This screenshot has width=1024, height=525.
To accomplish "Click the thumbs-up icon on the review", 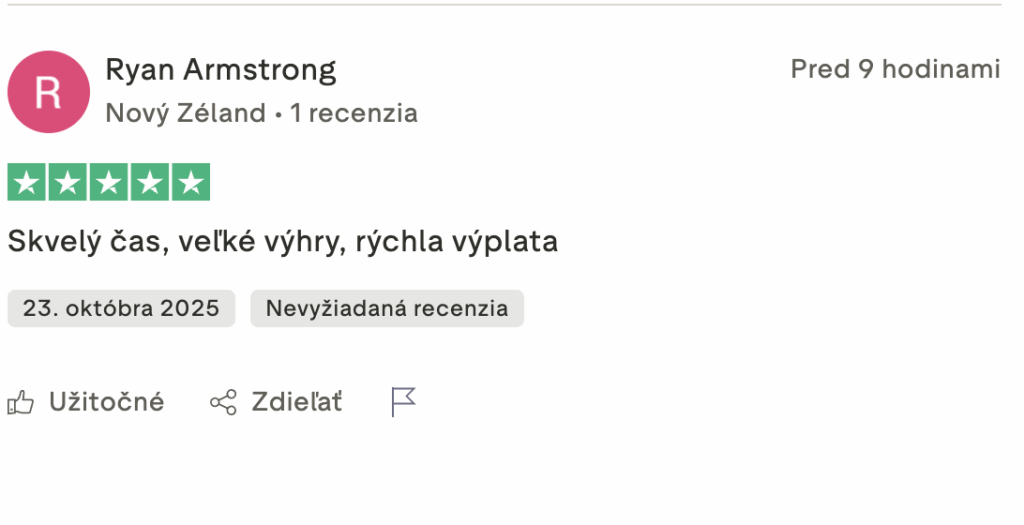I will tap(21, 403).
